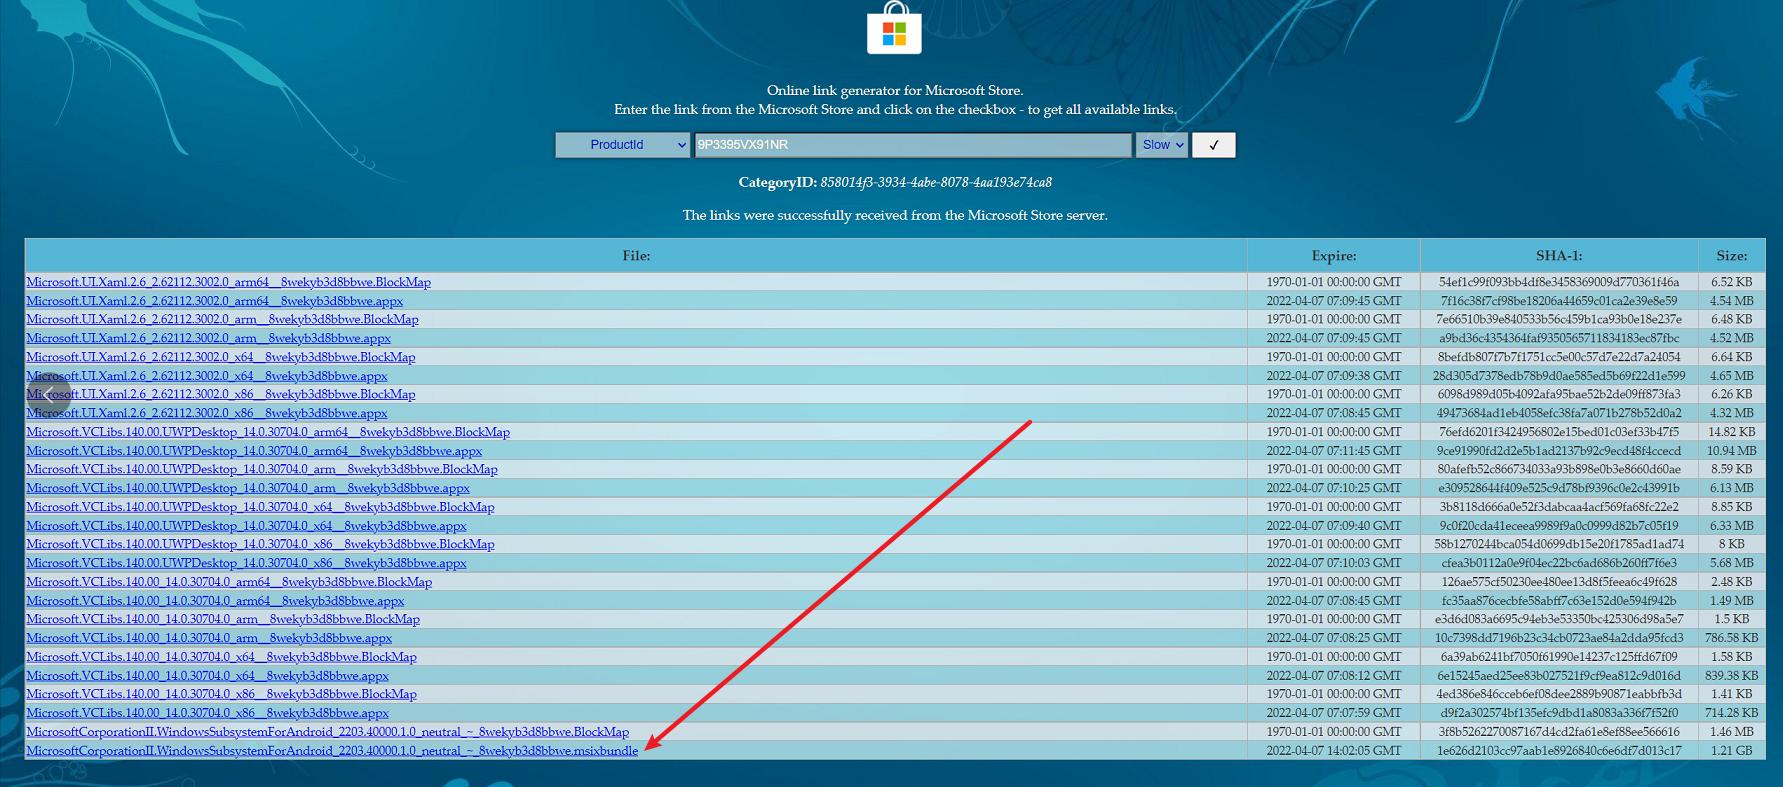The height and width of the screenshot is (787, 1783).
Task: Download WindowsSubsystemForAndroid msixbundle file
Action: 332,751
